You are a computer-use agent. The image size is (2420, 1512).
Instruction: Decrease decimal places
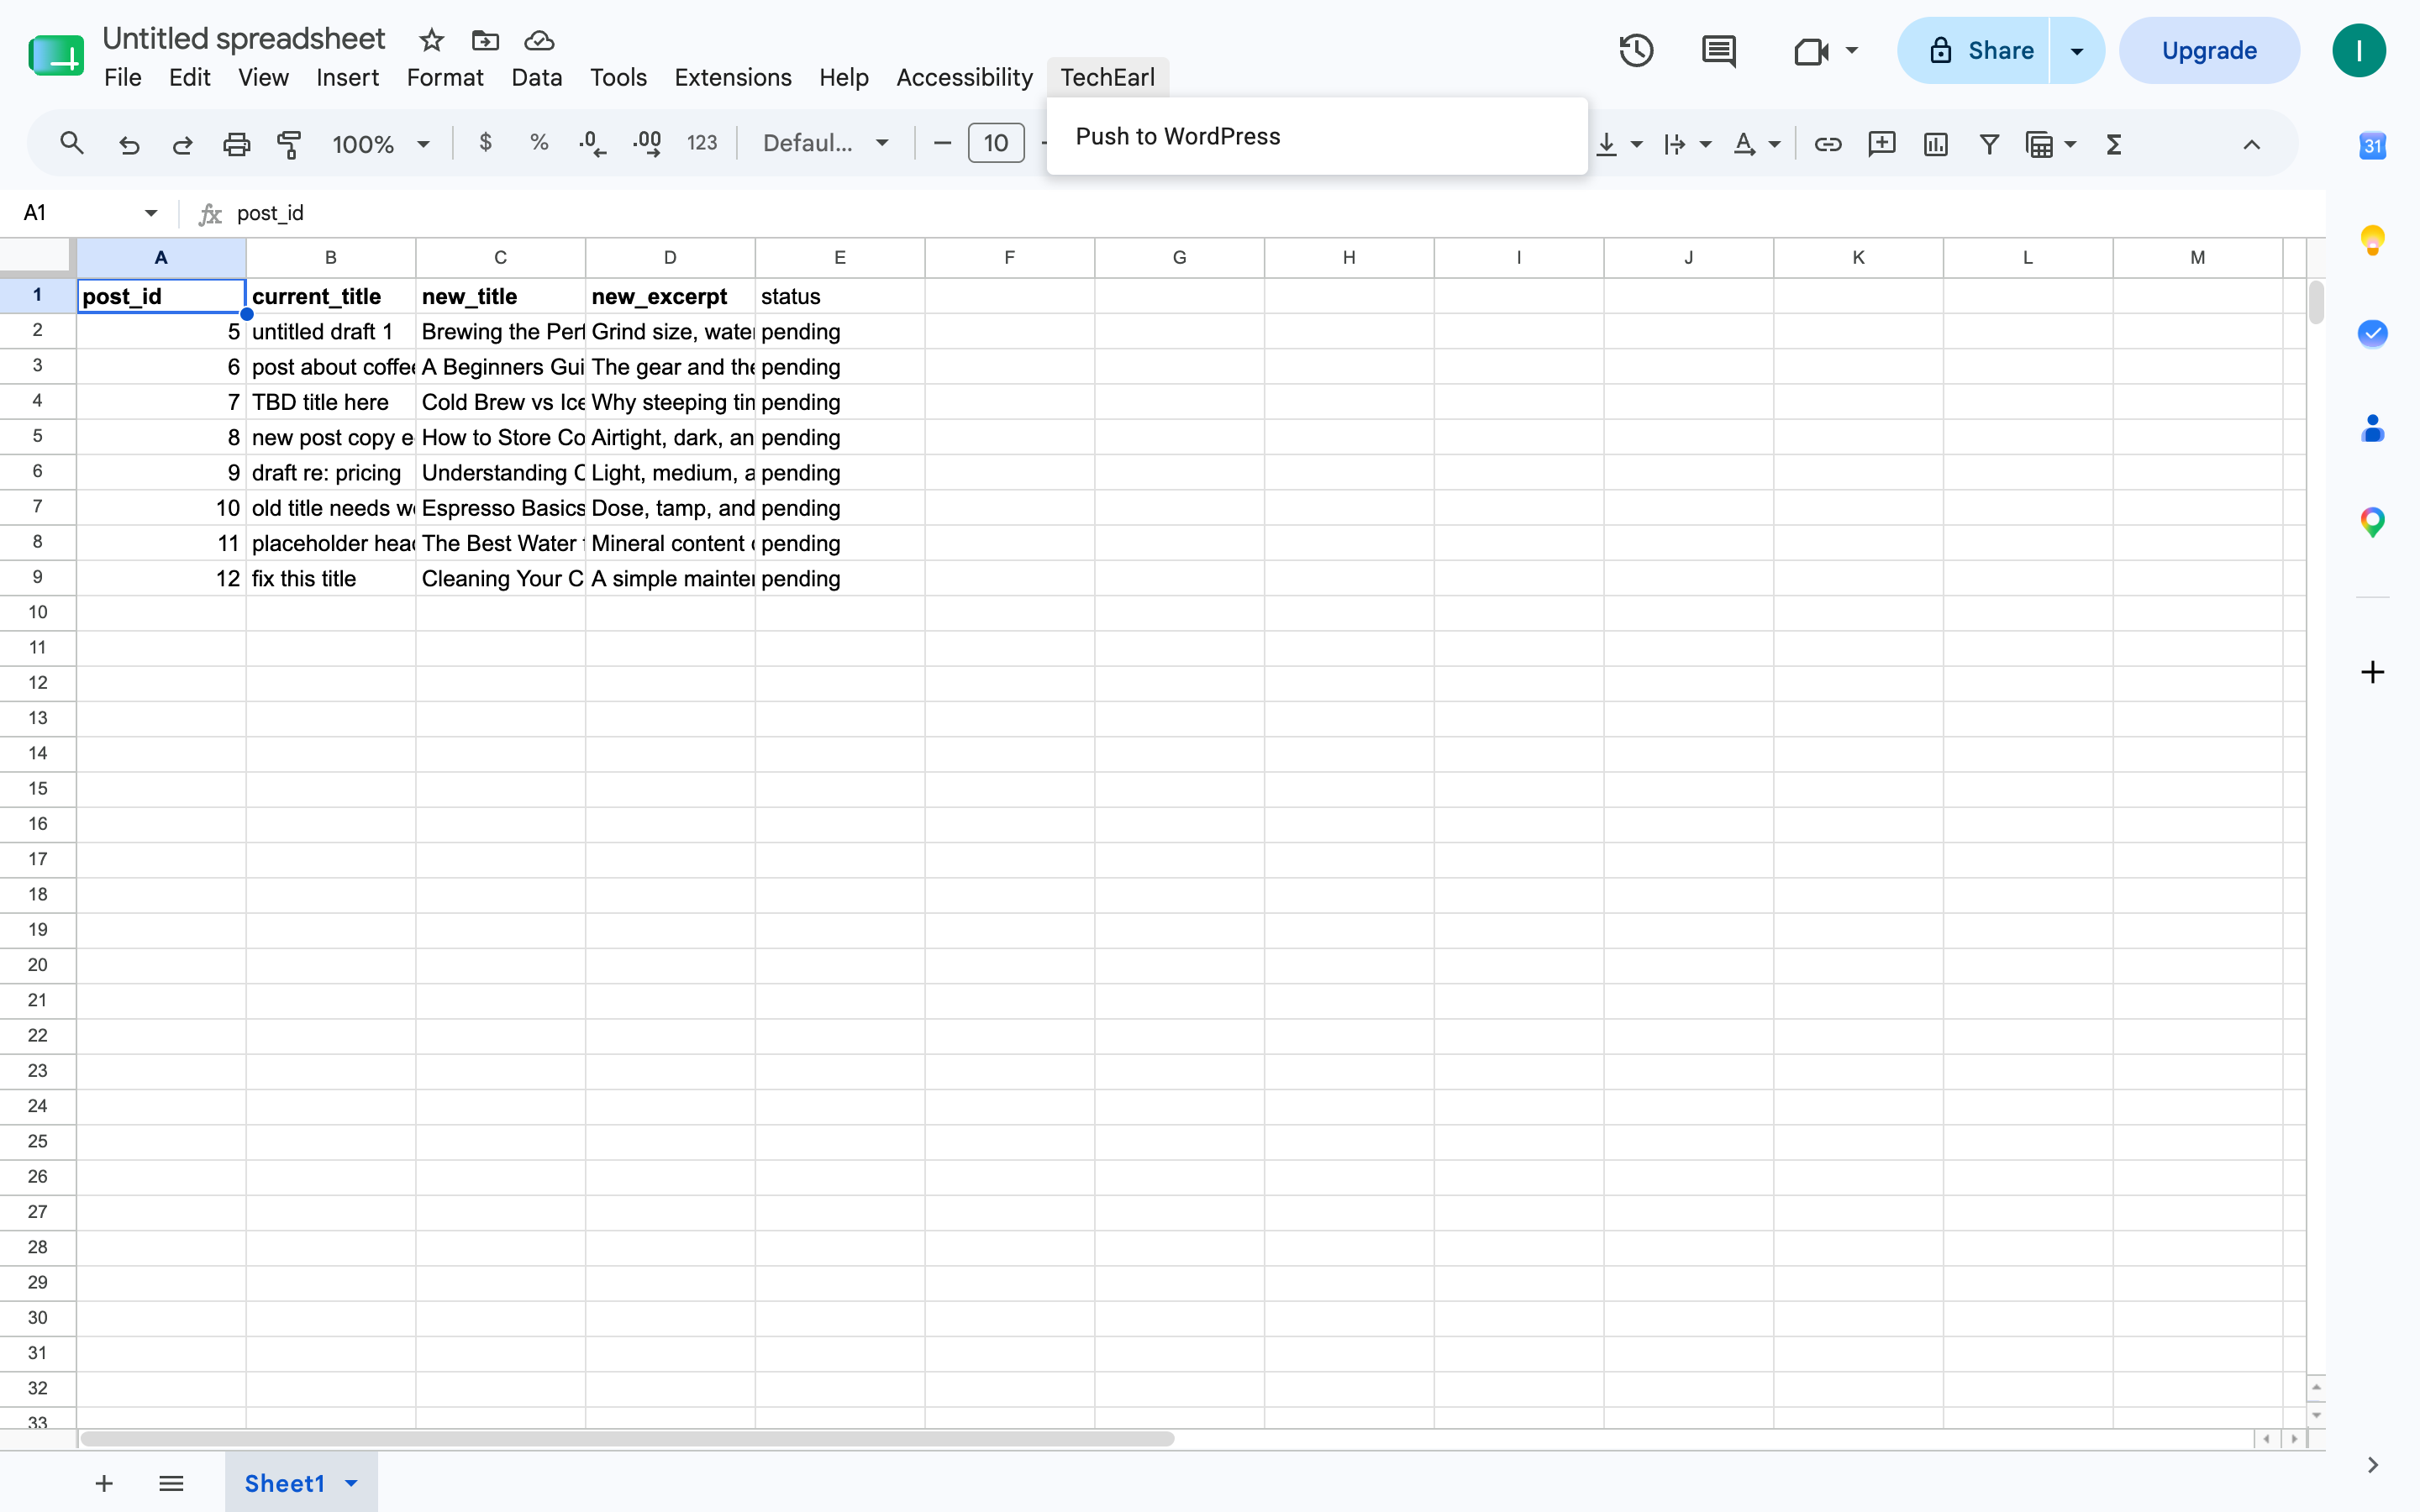(592, 144)
